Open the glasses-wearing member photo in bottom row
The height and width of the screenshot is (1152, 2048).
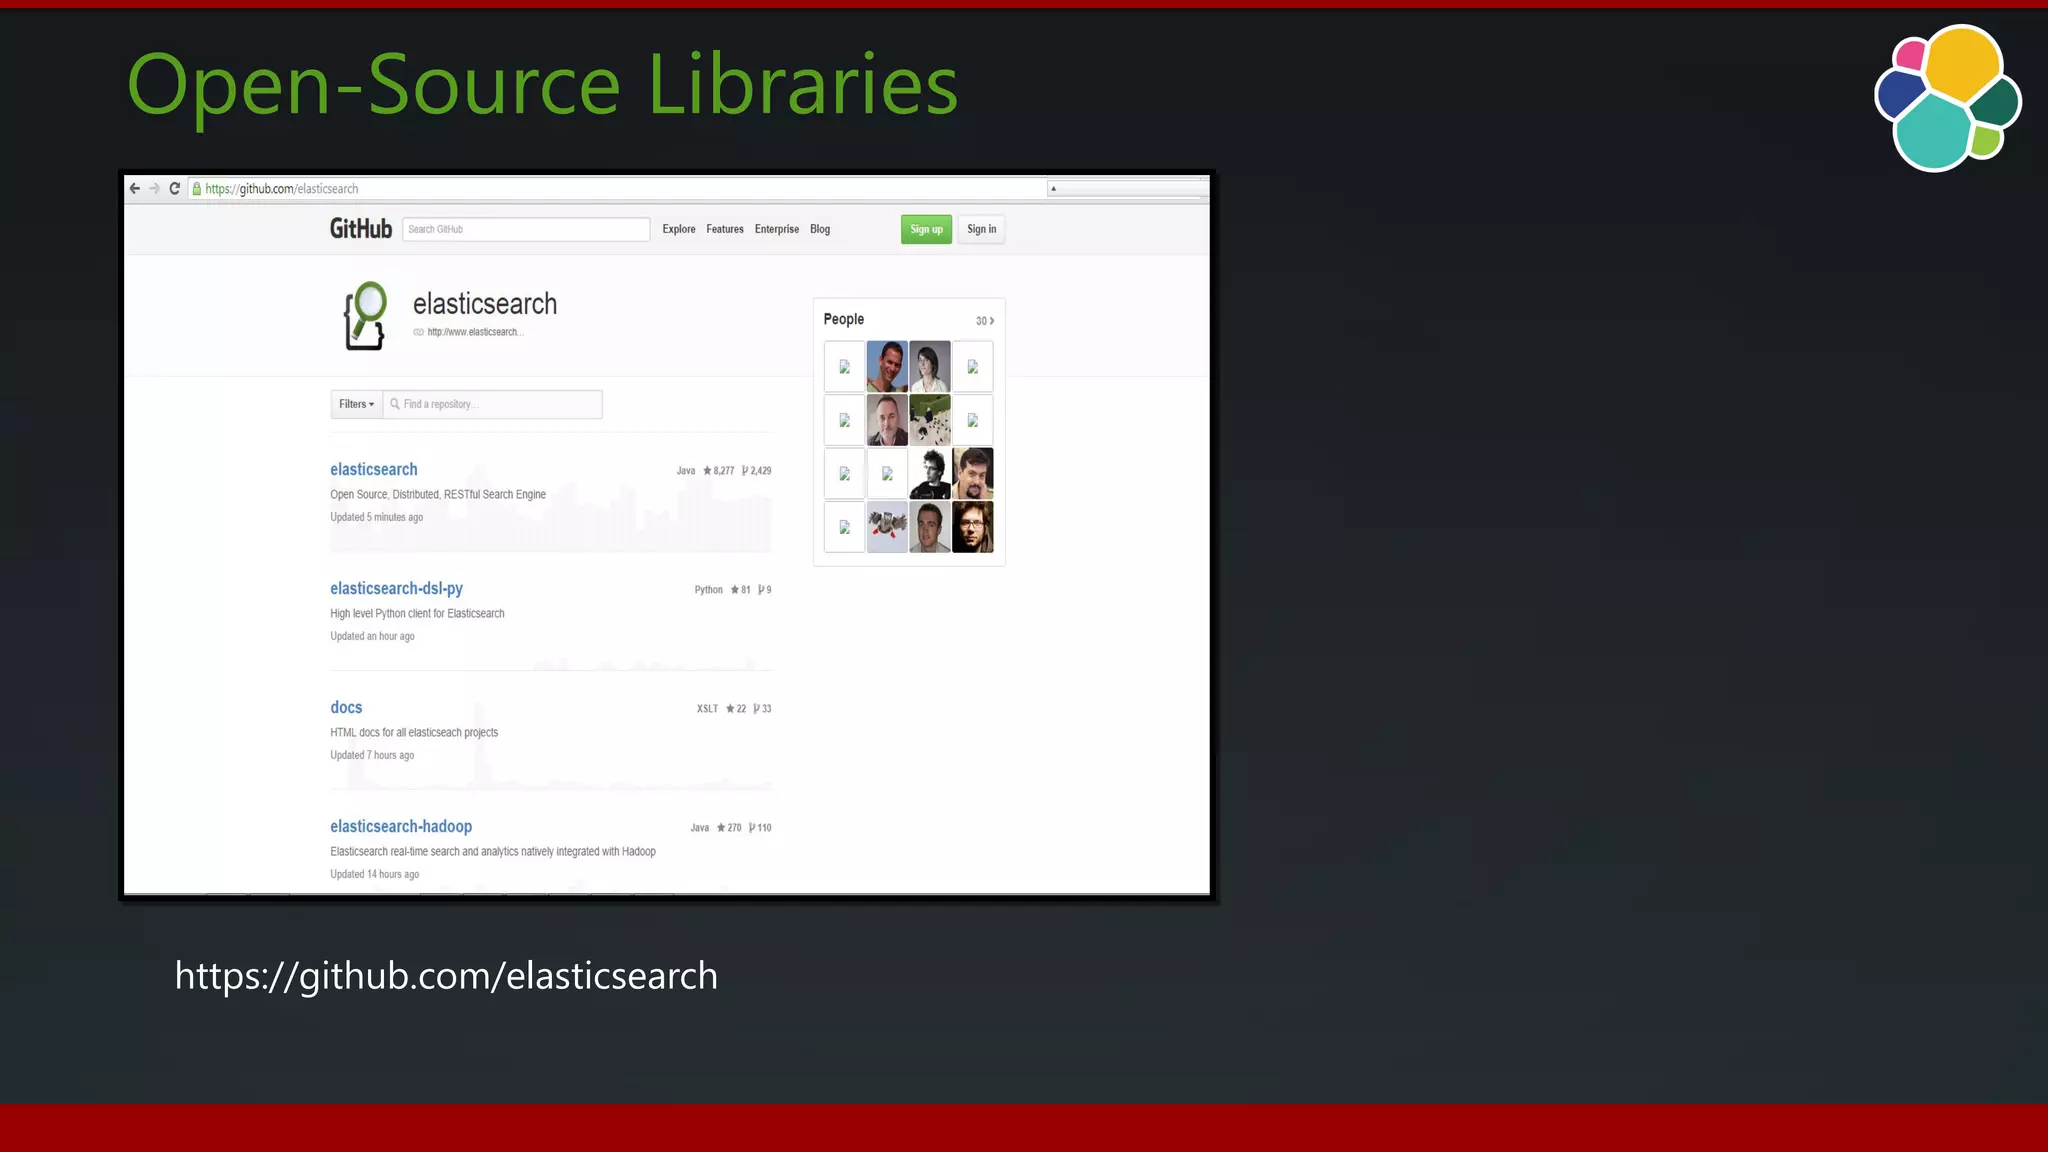click(973, 527)
